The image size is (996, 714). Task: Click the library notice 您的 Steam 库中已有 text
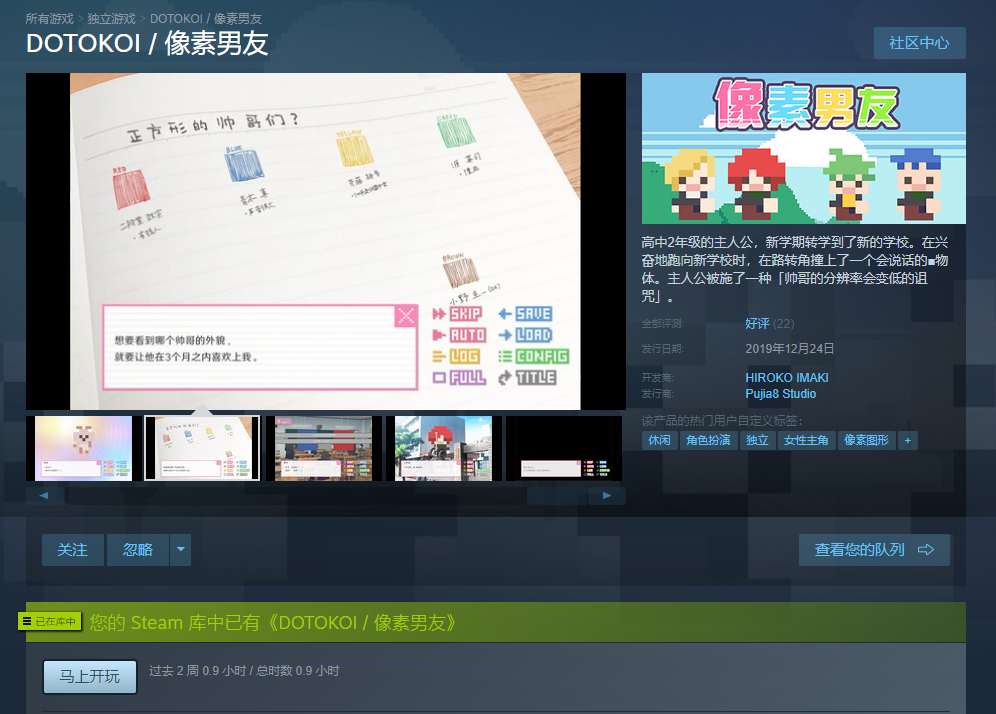tap(273, 623)
